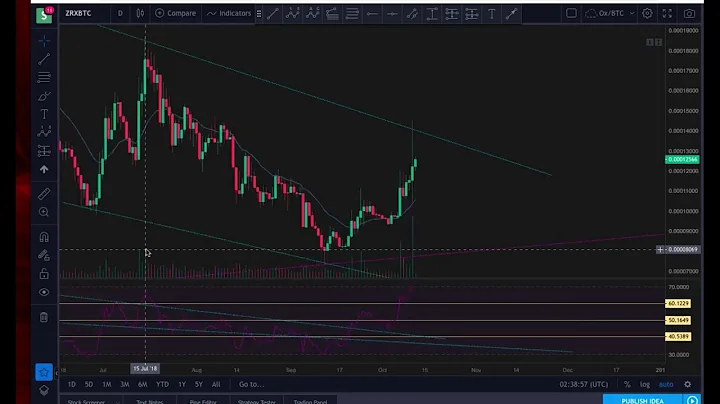This screenshot has width=720, height=404.
Task: Open chart settings gear in top toolbar
Action: click(x=647, y=13)
